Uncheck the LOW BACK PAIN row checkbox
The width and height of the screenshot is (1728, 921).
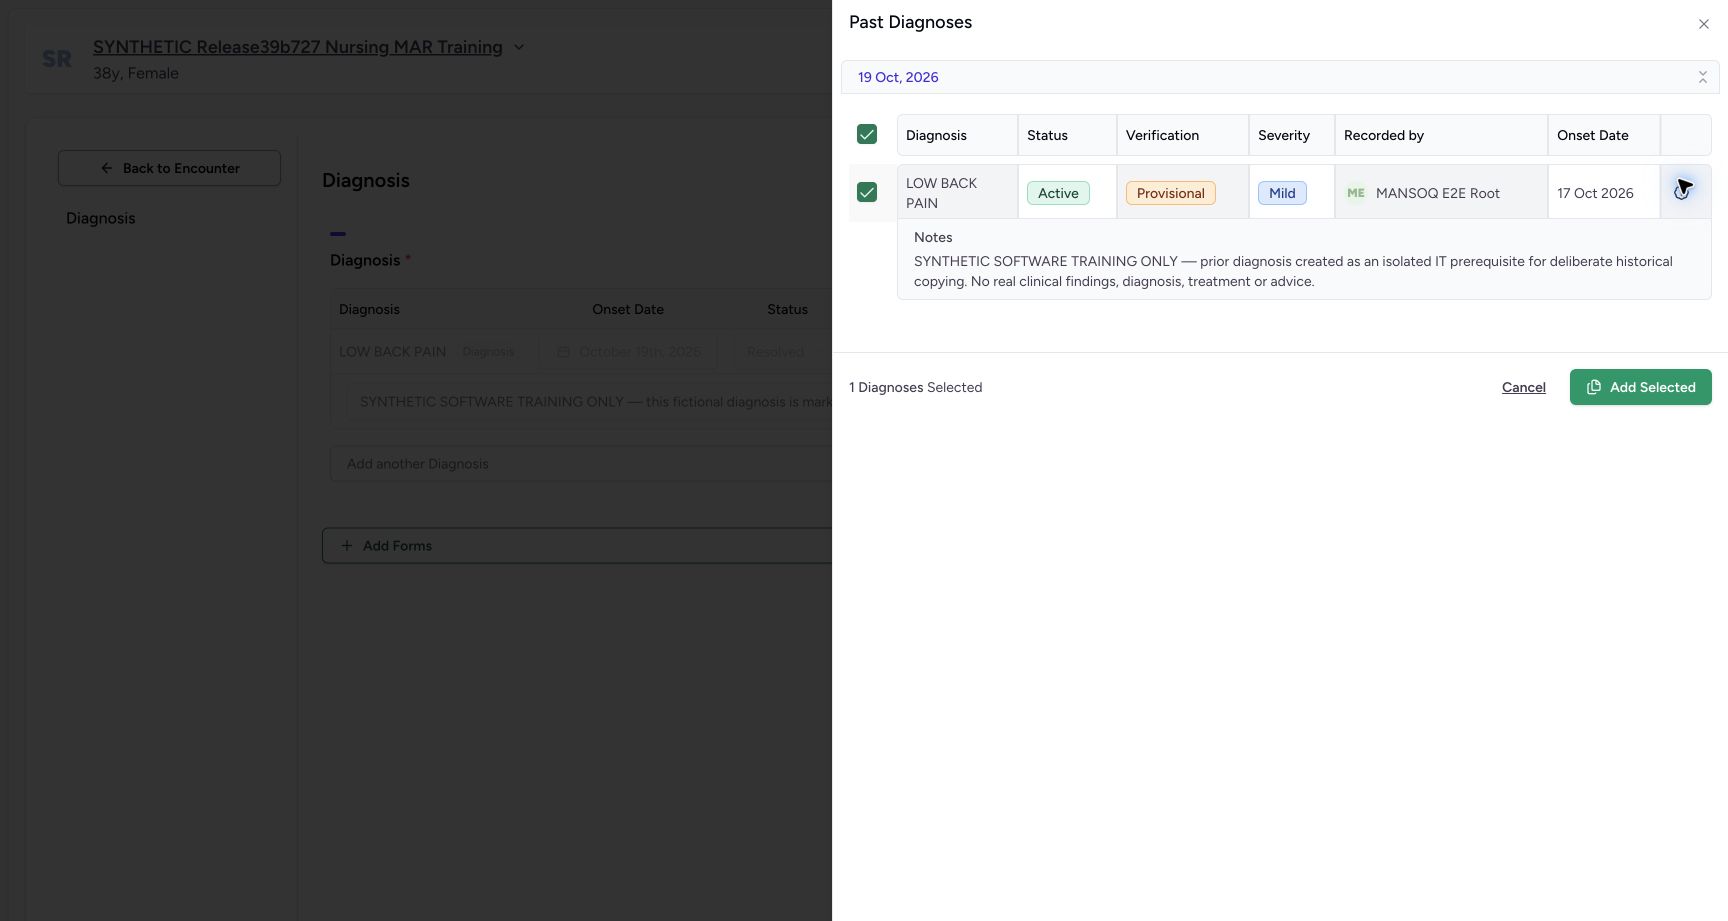(867, 192)
